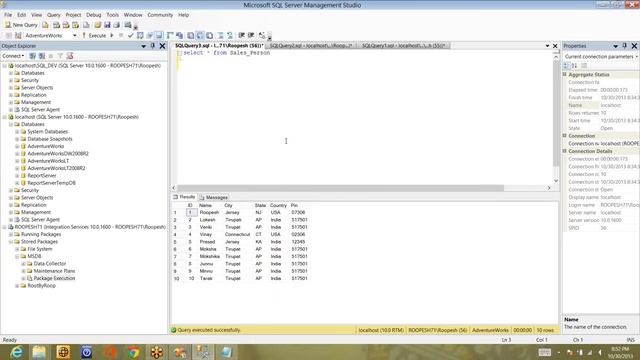Open an Analysis Services XMLA Query
Viewport: 640px width, 360px height.
pos(76,25)
